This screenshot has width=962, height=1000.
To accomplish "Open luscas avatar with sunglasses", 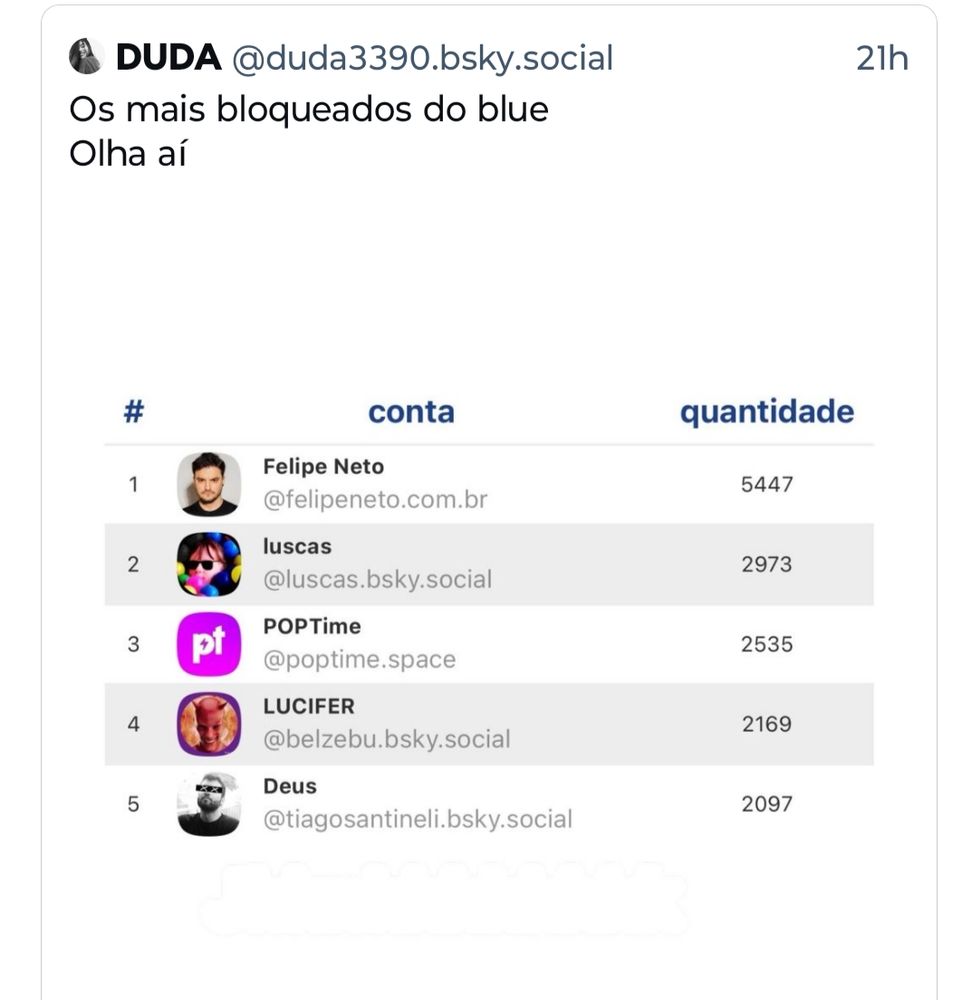I will point(209,564).
